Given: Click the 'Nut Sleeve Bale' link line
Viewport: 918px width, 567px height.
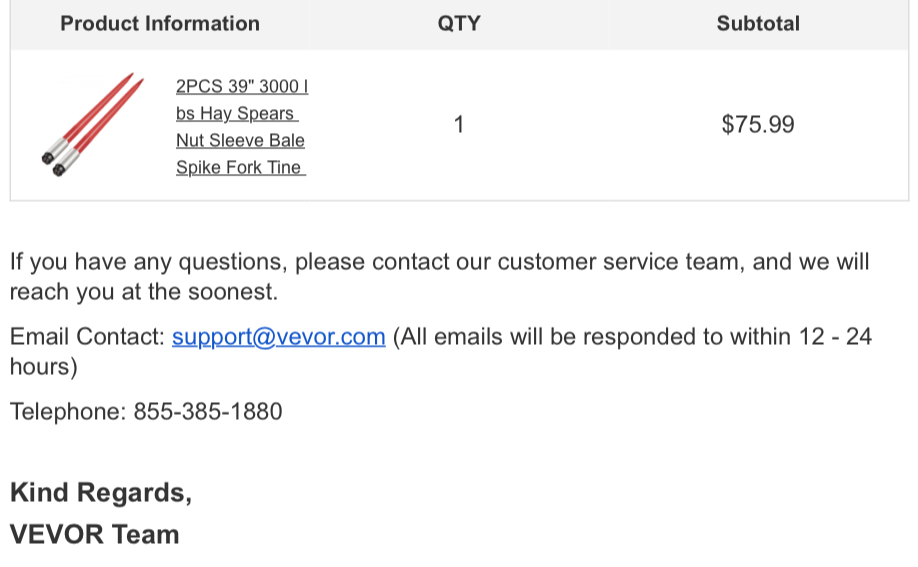Looking at the screenshot, I should [240, 141].
